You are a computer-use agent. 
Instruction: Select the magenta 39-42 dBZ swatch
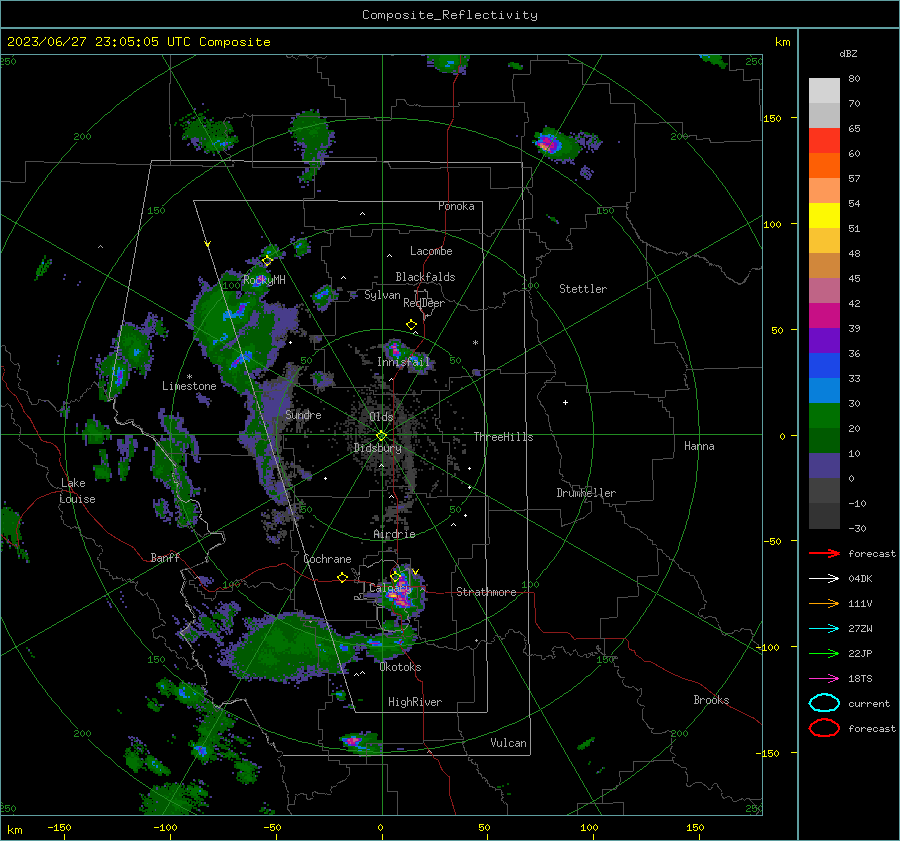point(824,316)
